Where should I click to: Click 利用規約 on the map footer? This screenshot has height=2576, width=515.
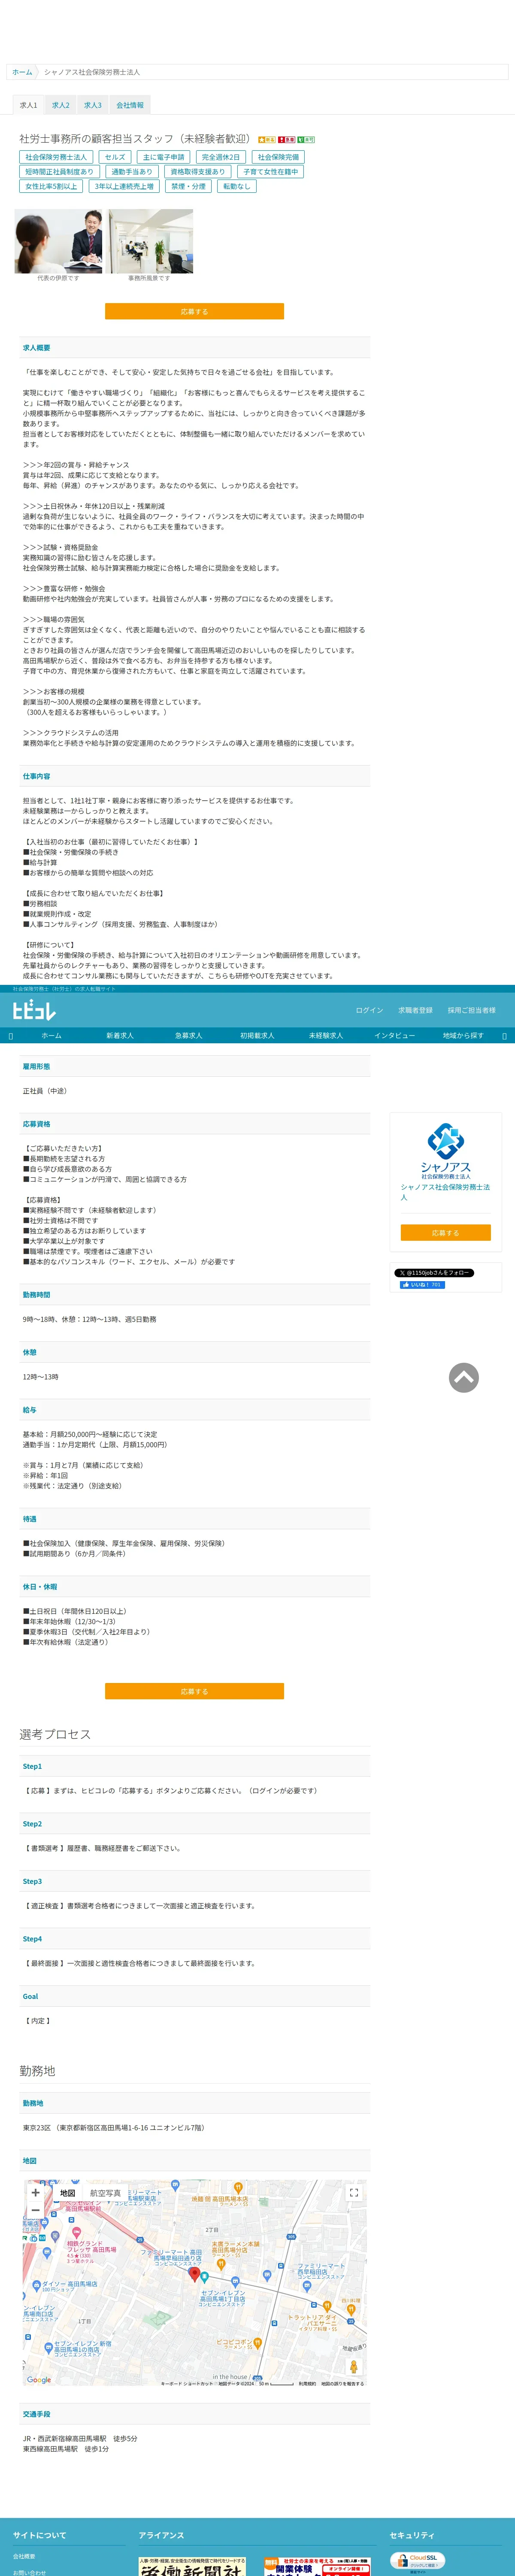307,2384
